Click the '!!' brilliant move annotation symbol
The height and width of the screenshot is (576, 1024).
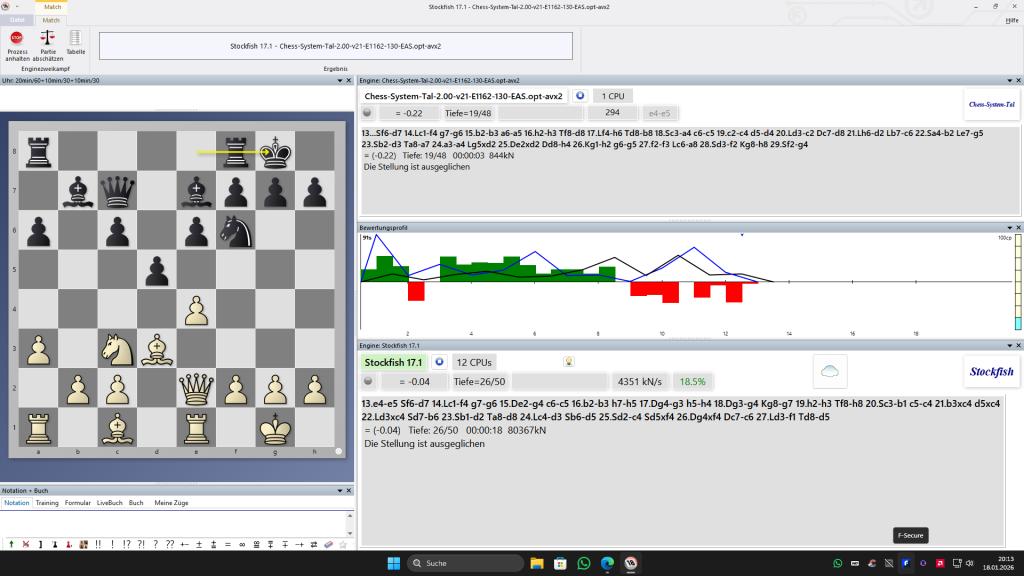click(98, 545)
